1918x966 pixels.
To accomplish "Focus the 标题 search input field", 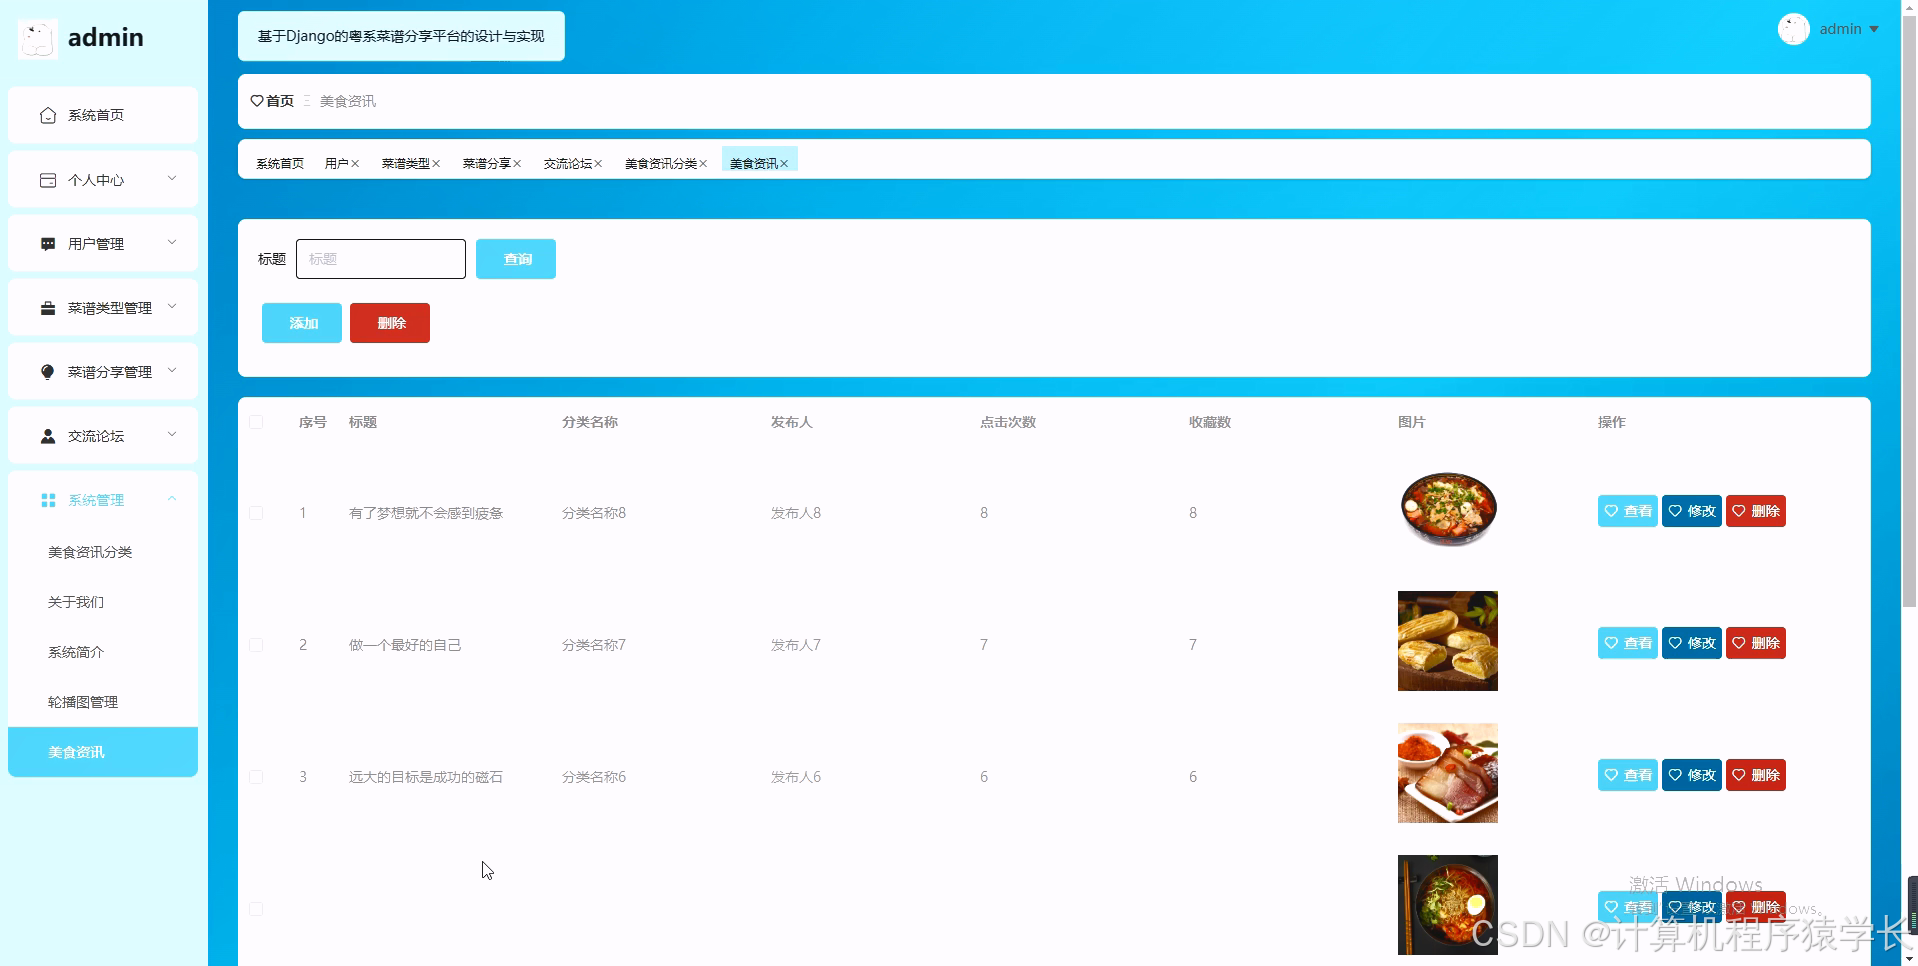I will point(381,259).
